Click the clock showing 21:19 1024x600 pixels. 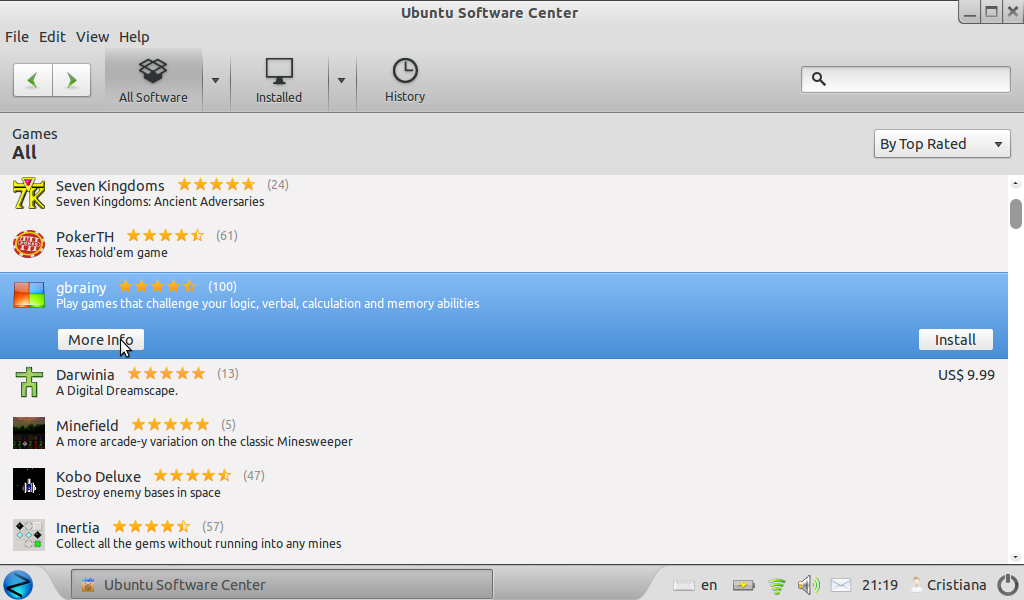point(880,585)
